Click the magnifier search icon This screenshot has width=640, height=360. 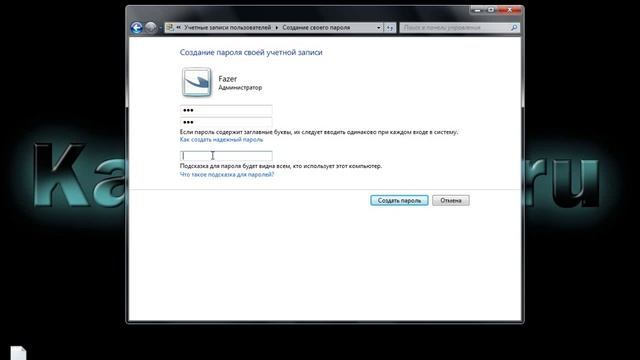tap(514, 27)
